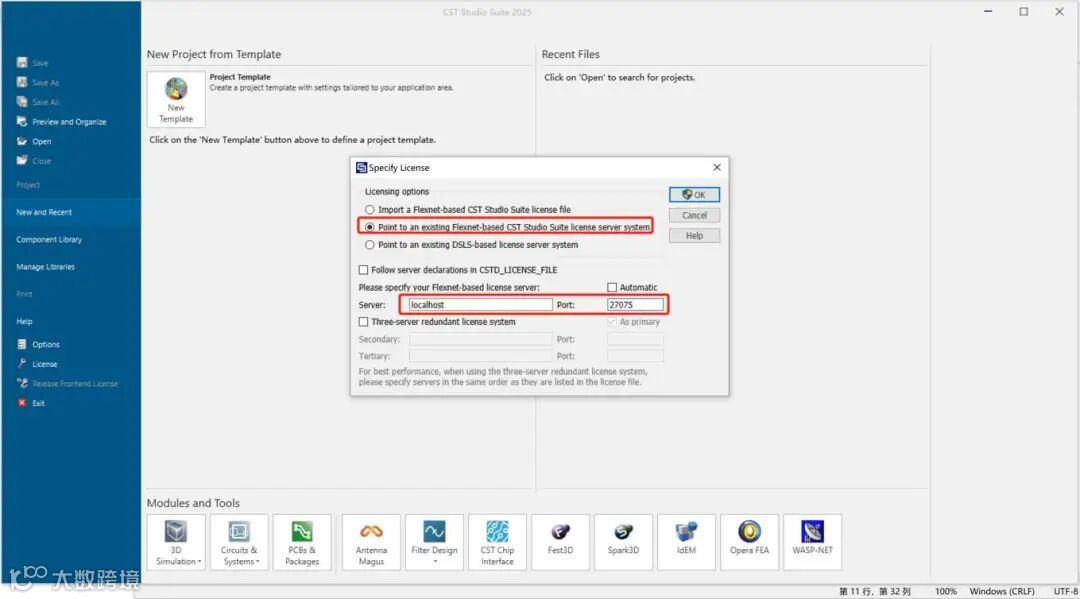Click Release Frontend License
This screenshot has height=599, width=1080.
68,383
